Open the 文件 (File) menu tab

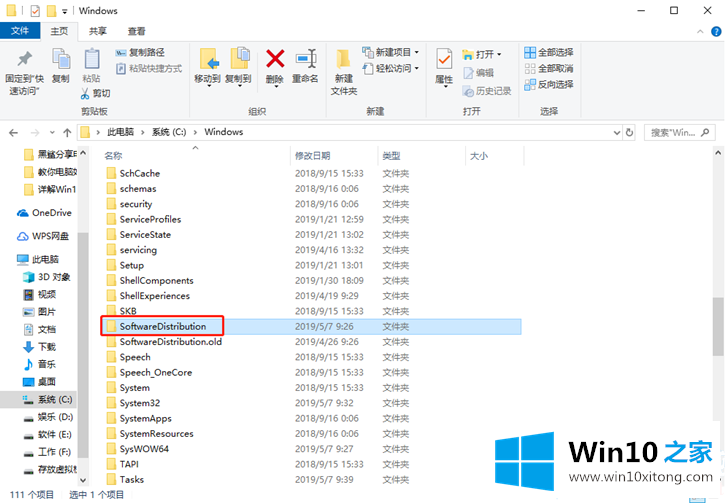20,31
